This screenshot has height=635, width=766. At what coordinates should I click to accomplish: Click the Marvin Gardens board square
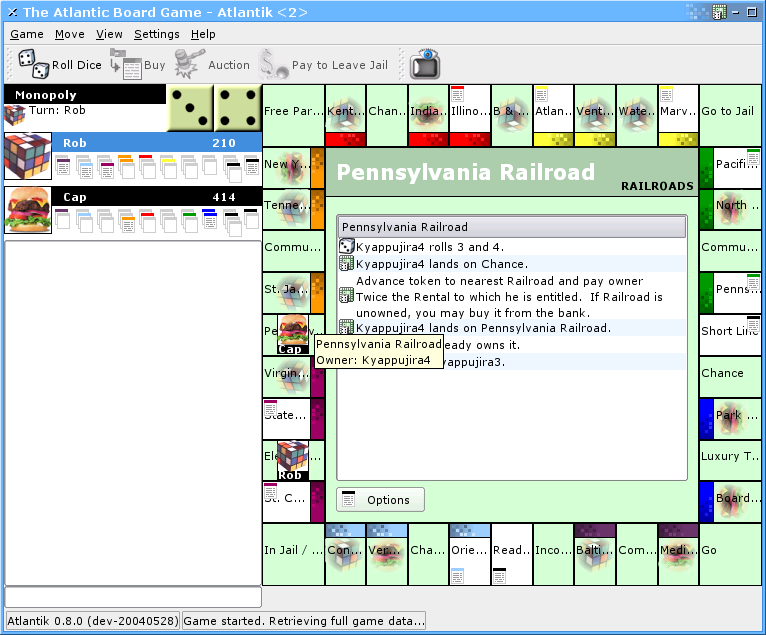point(678,115)
